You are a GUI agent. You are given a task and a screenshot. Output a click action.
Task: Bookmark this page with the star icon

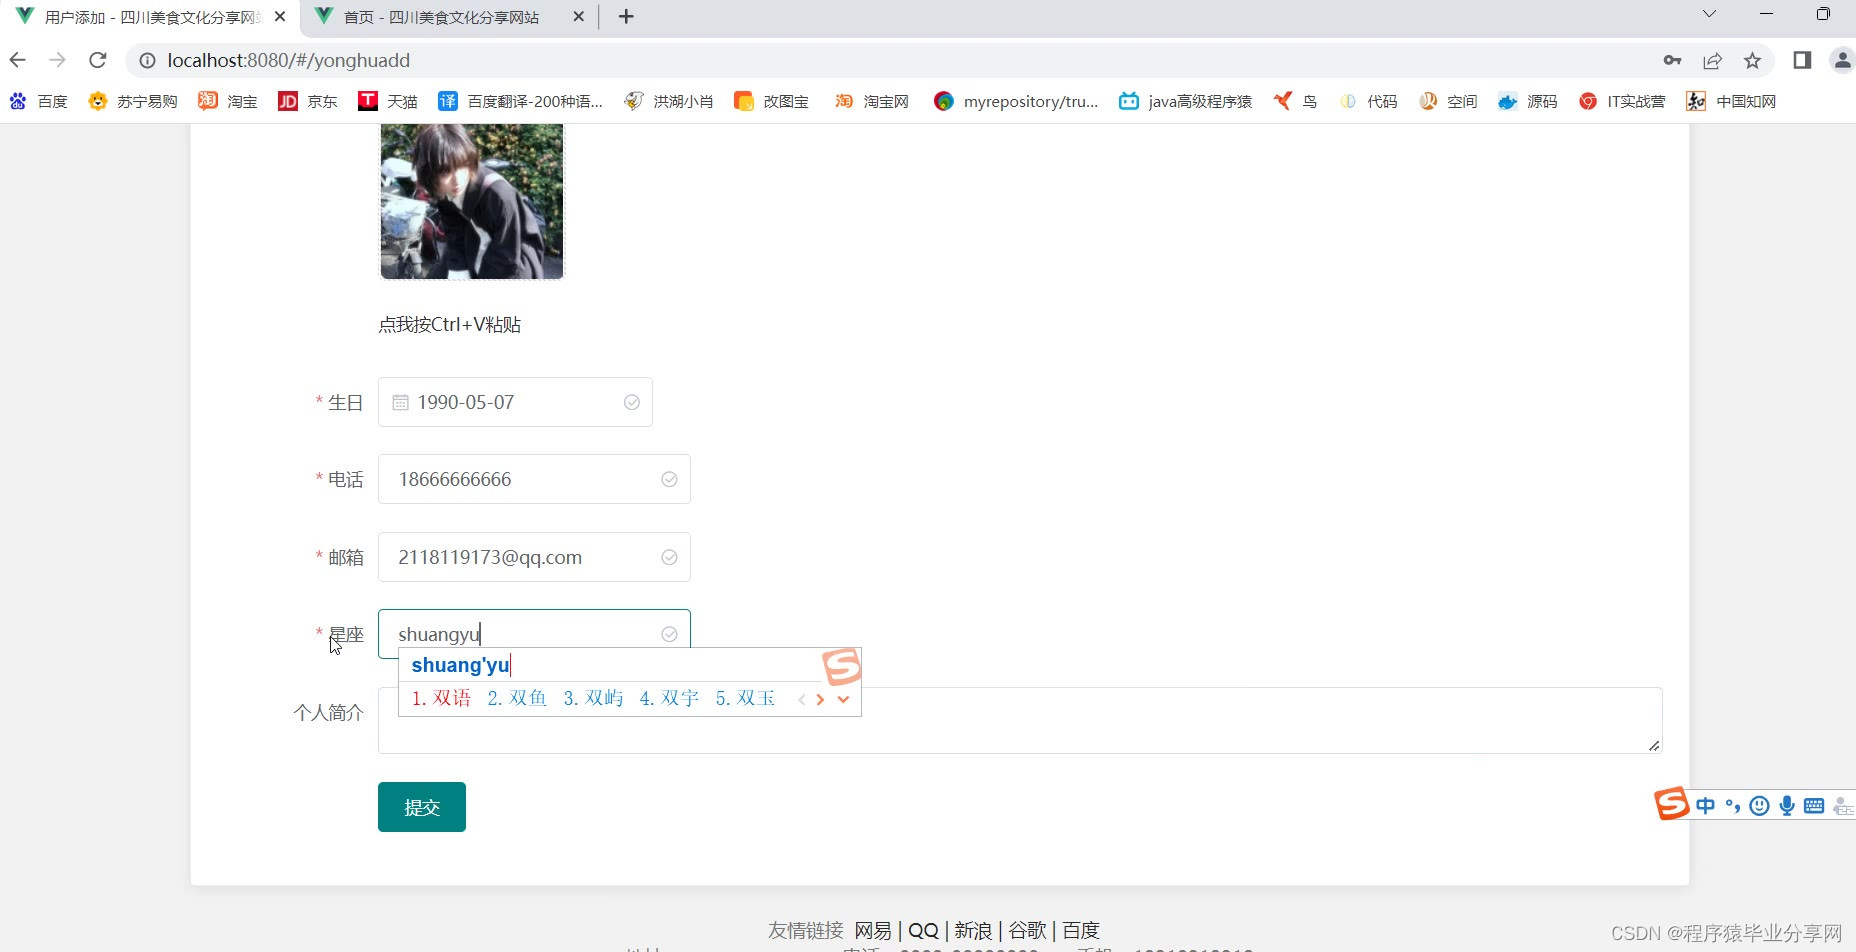[1752, 61]
